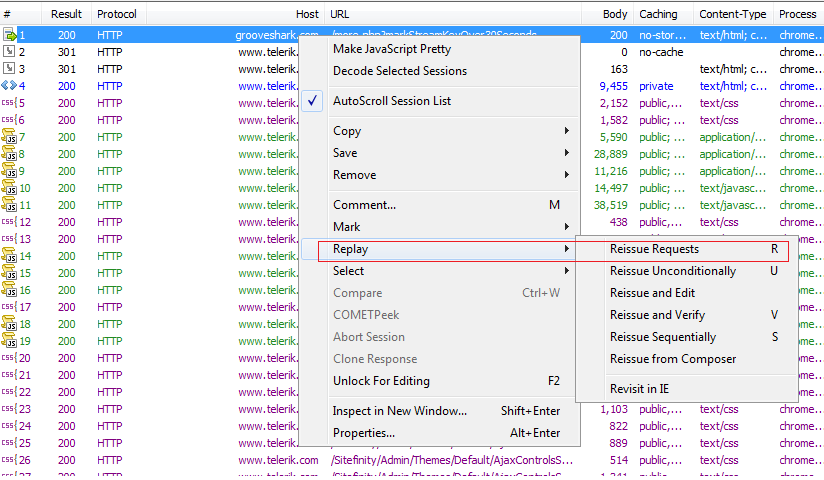Select the JS script icon of session 10

coord(9,188)
